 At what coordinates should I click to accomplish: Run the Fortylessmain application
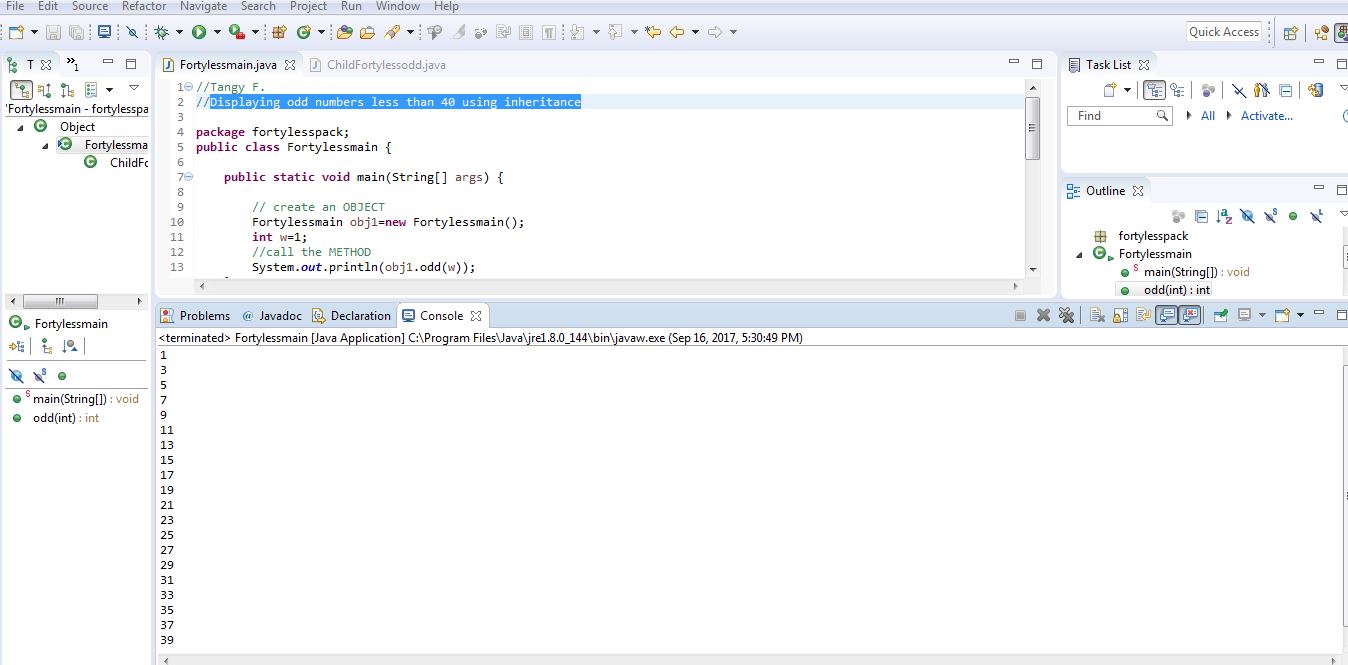[x=197, y=31]
